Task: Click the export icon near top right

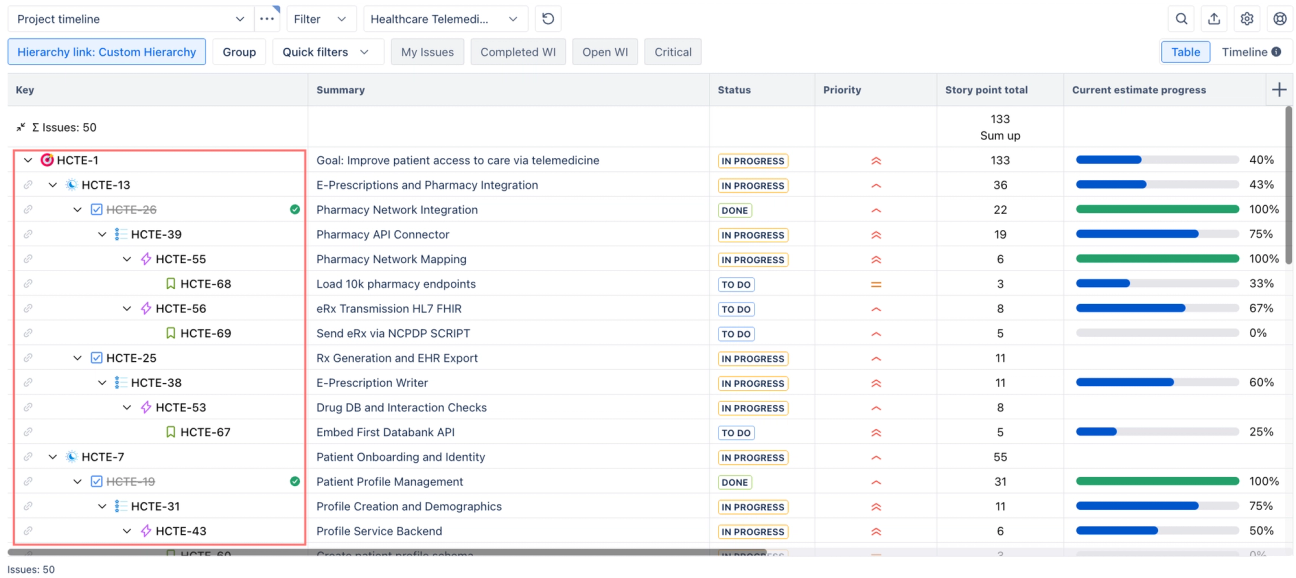Action: point(1214,18)
